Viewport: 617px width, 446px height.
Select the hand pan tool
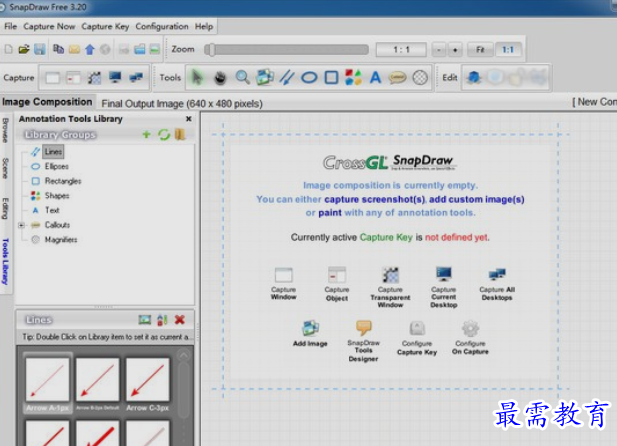tap(220, 78)
